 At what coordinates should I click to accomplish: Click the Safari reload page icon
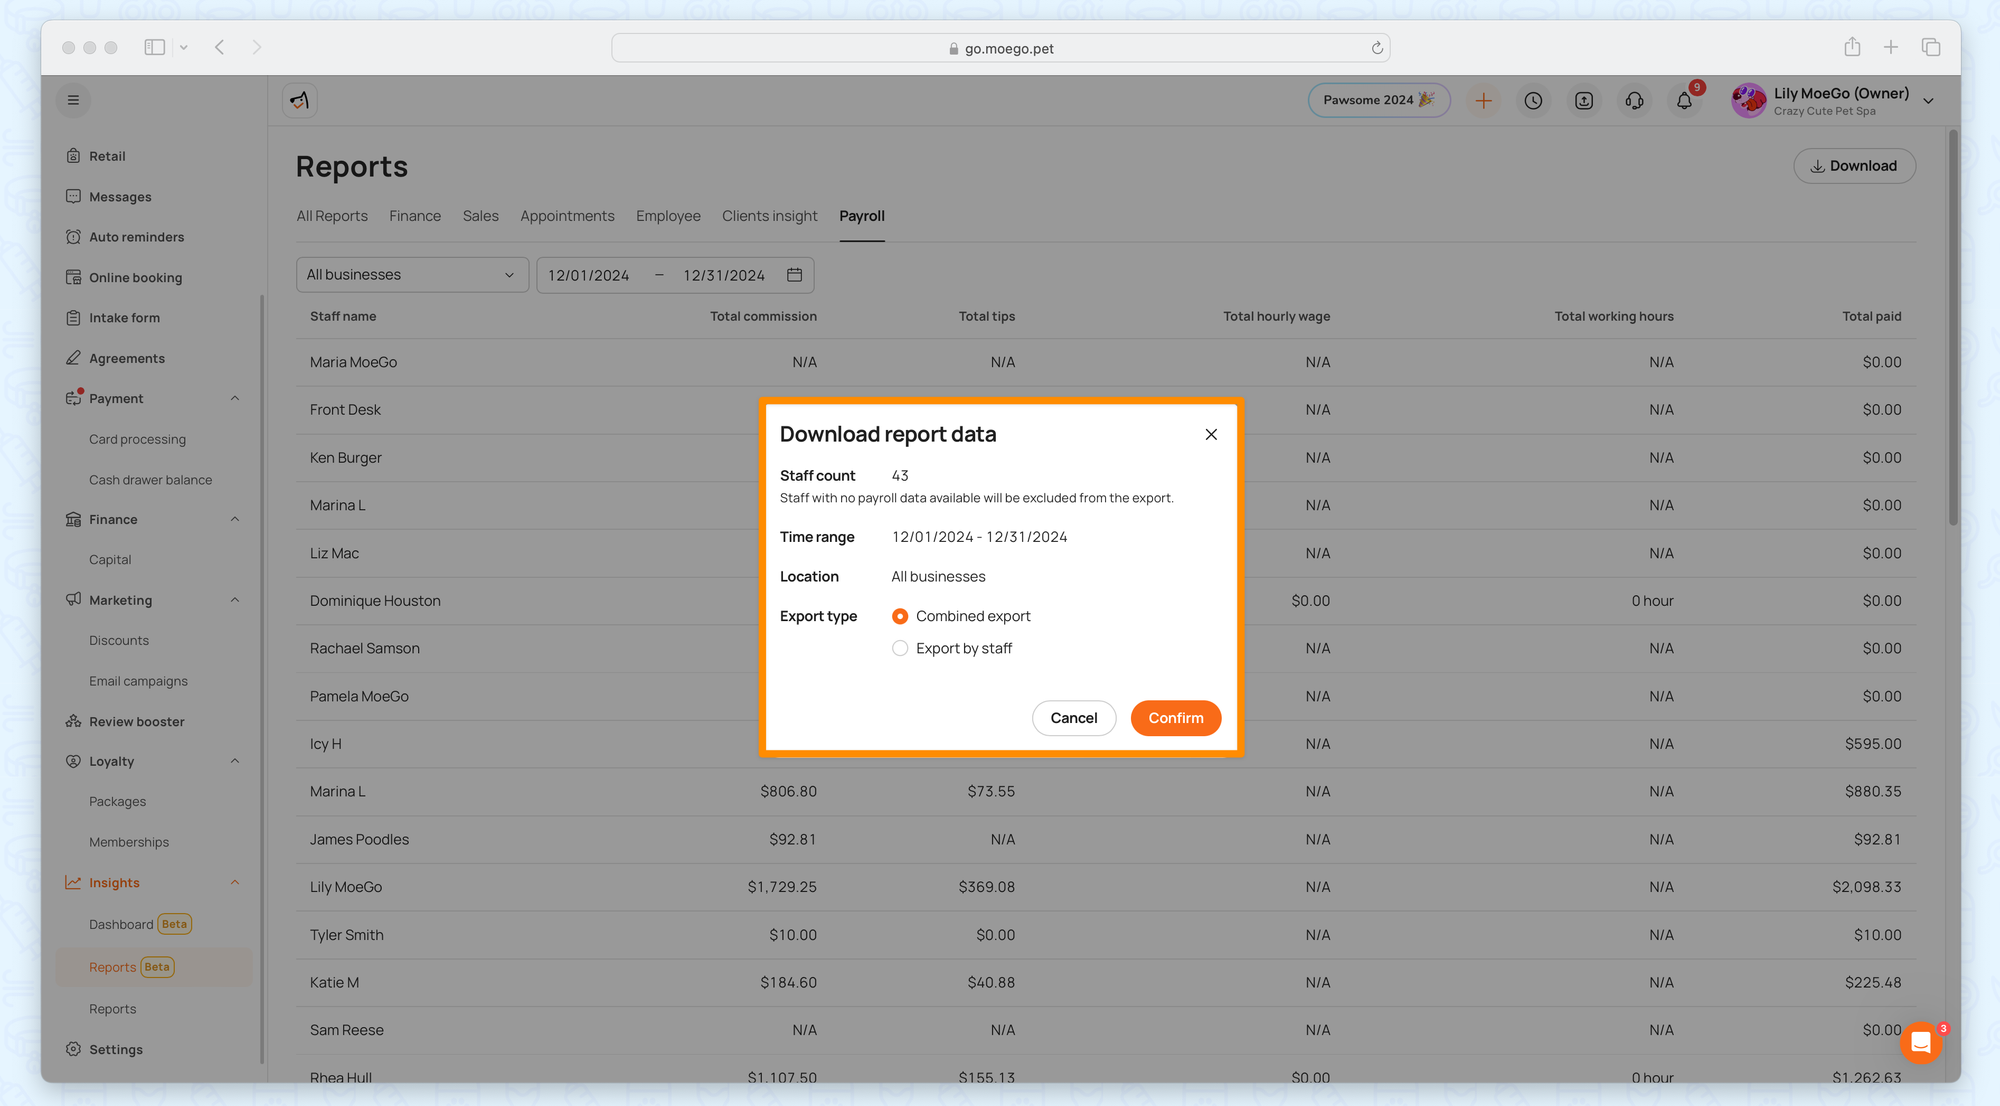(x=1377, y=48)
